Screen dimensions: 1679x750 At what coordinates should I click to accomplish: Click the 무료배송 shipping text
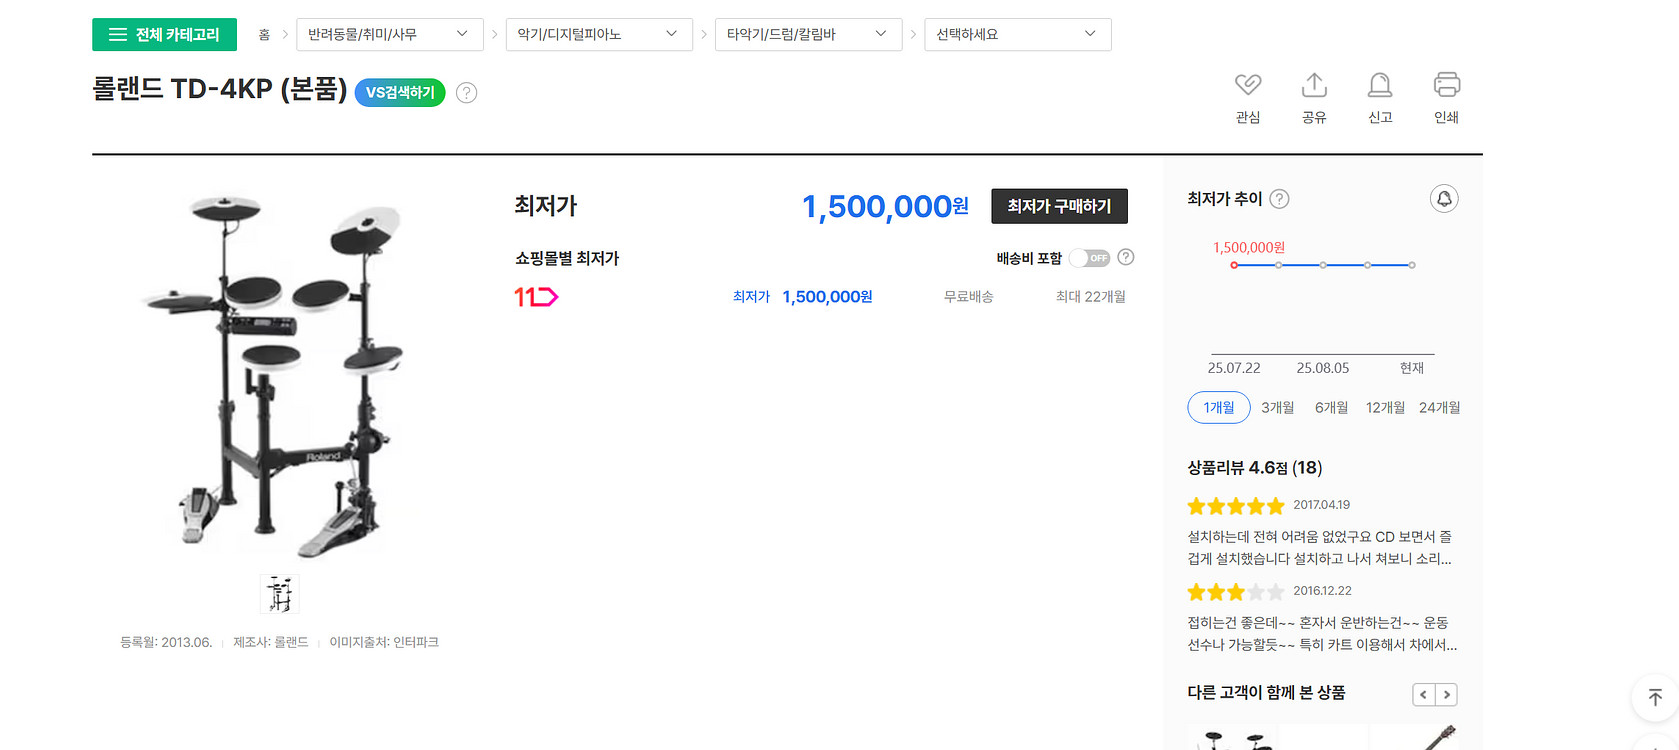click(968, 297)
